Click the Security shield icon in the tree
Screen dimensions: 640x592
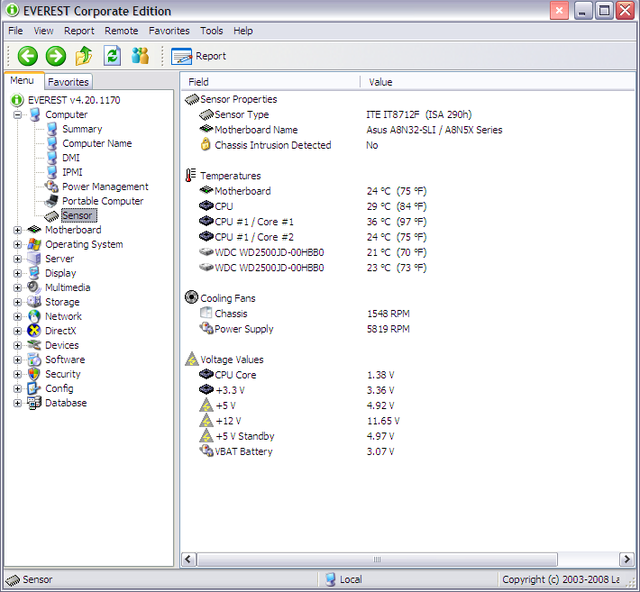click(x=34, y=374)
